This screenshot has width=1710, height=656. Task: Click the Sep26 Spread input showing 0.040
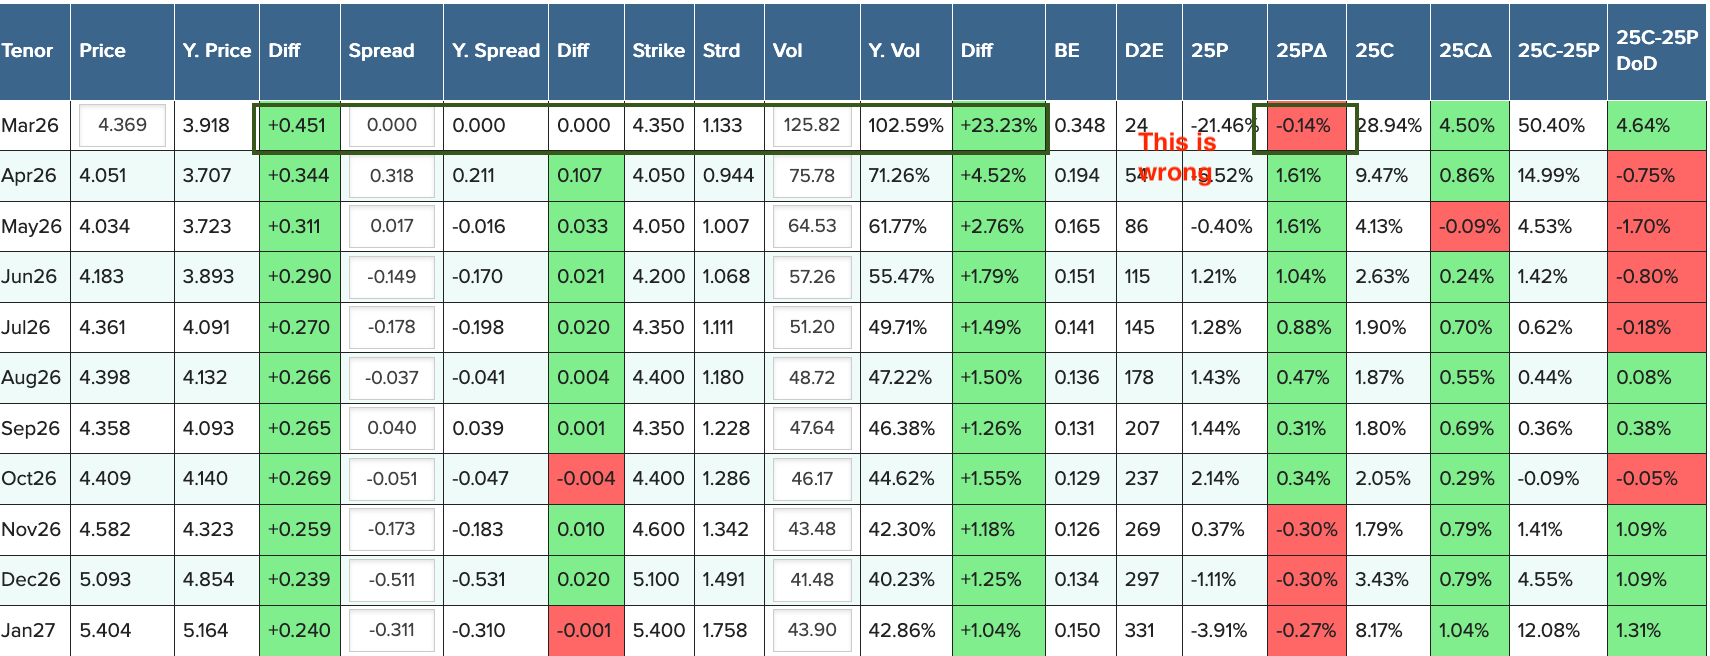point(391,428)
